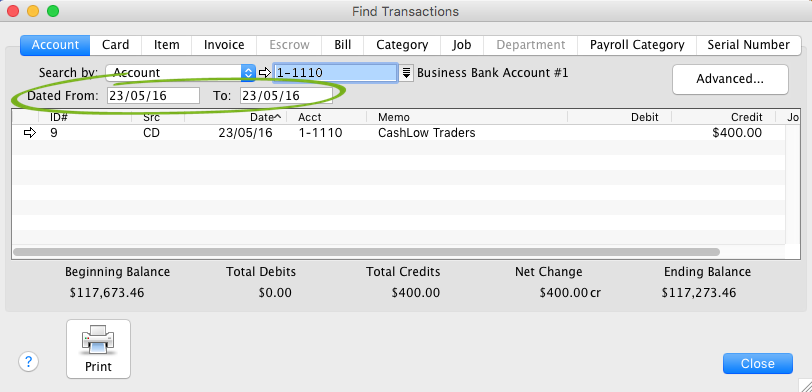The image size is (812, 392).
Task: Open the Bill tab
Action: (343, 45)
